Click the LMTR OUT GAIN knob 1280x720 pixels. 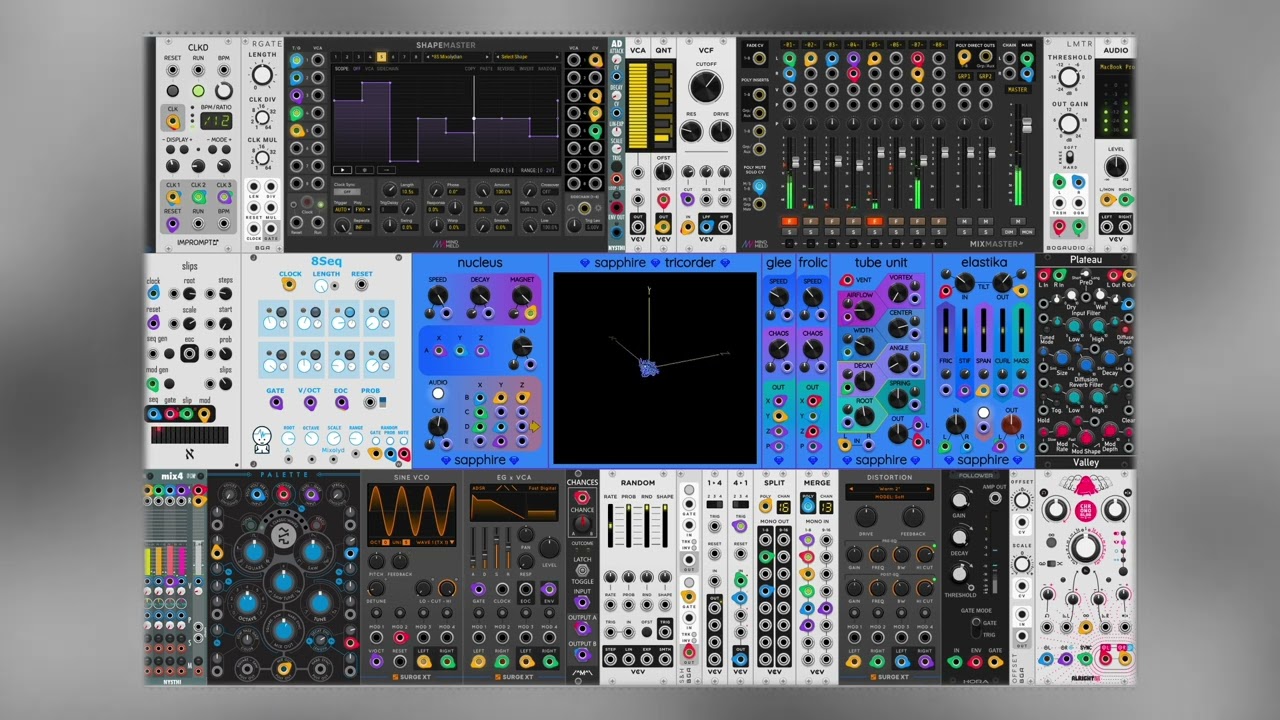click(x=1069, y=123)
